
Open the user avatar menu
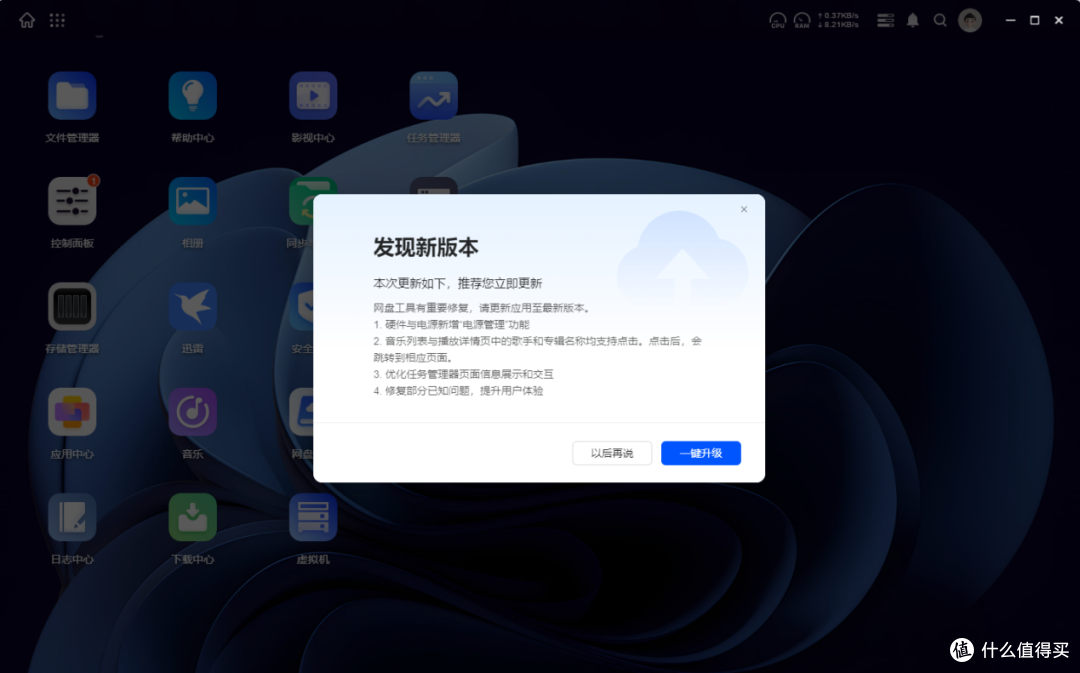click(970, 21)
